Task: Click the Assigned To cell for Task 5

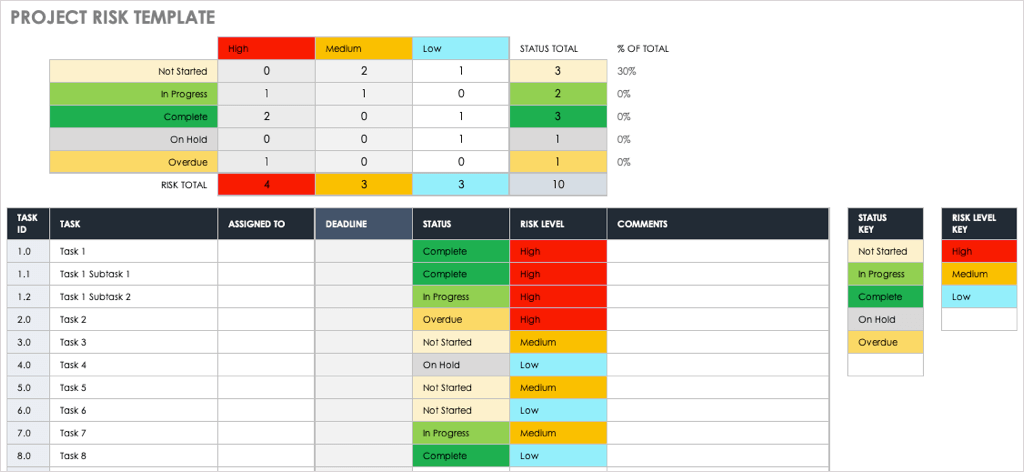Action: click(x=266, y=388)
